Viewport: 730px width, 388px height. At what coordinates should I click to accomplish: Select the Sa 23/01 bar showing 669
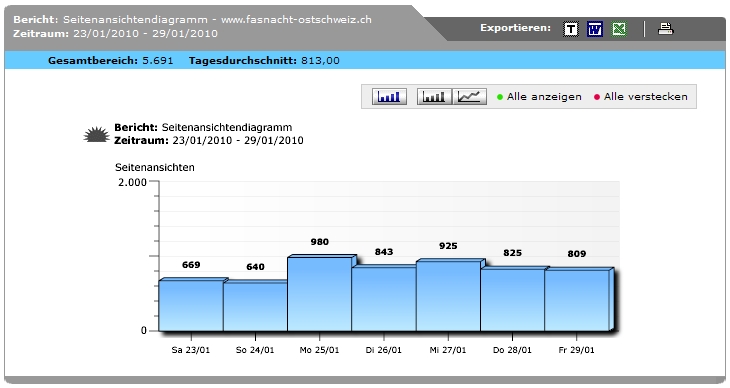coord(191,305)
